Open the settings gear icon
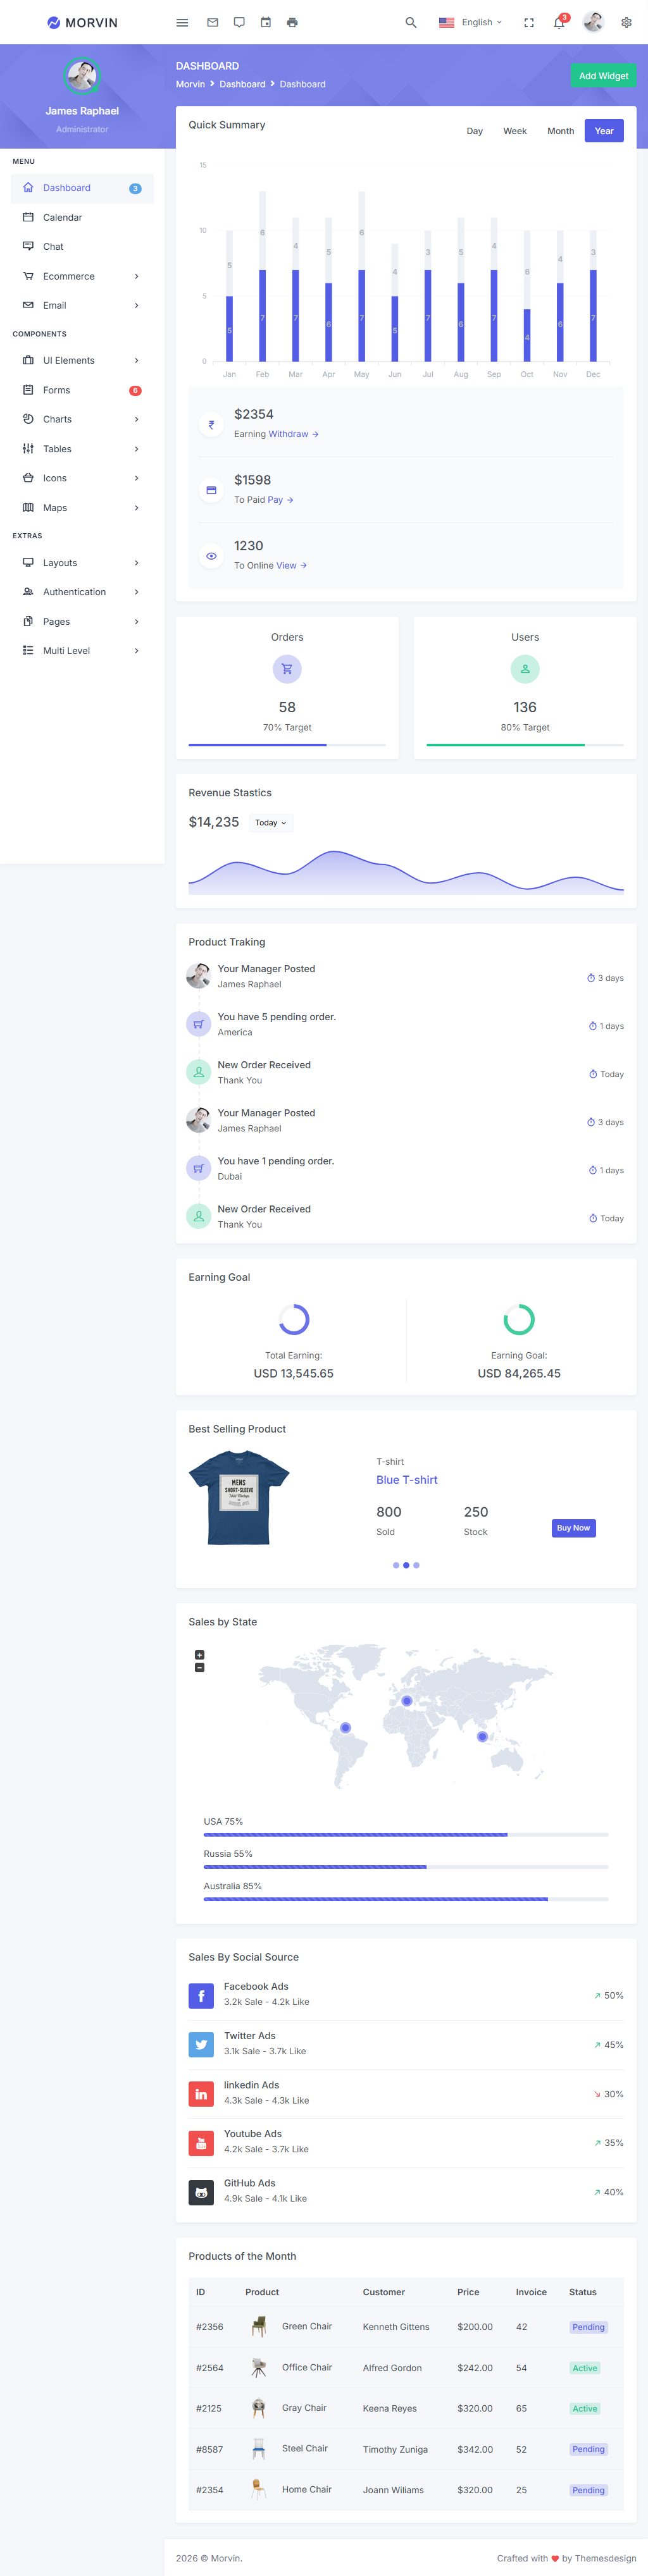648x2576 pixels. coord(626,22)
